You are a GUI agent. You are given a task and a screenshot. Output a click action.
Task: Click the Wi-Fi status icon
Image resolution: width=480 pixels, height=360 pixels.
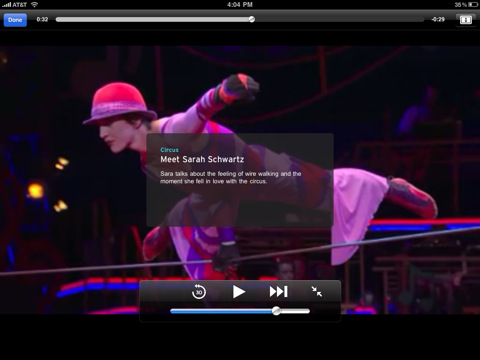34,5
